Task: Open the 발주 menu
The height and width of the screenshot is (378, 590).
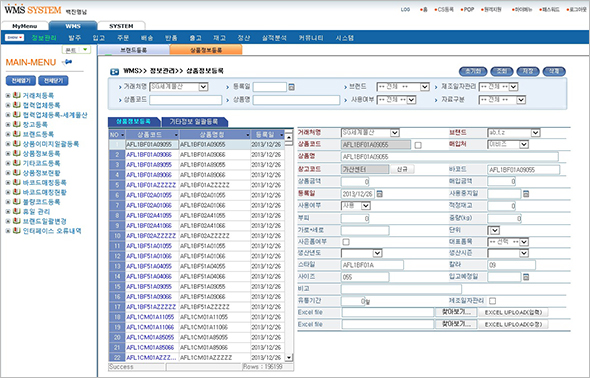Action: click(x=75, y=38)
